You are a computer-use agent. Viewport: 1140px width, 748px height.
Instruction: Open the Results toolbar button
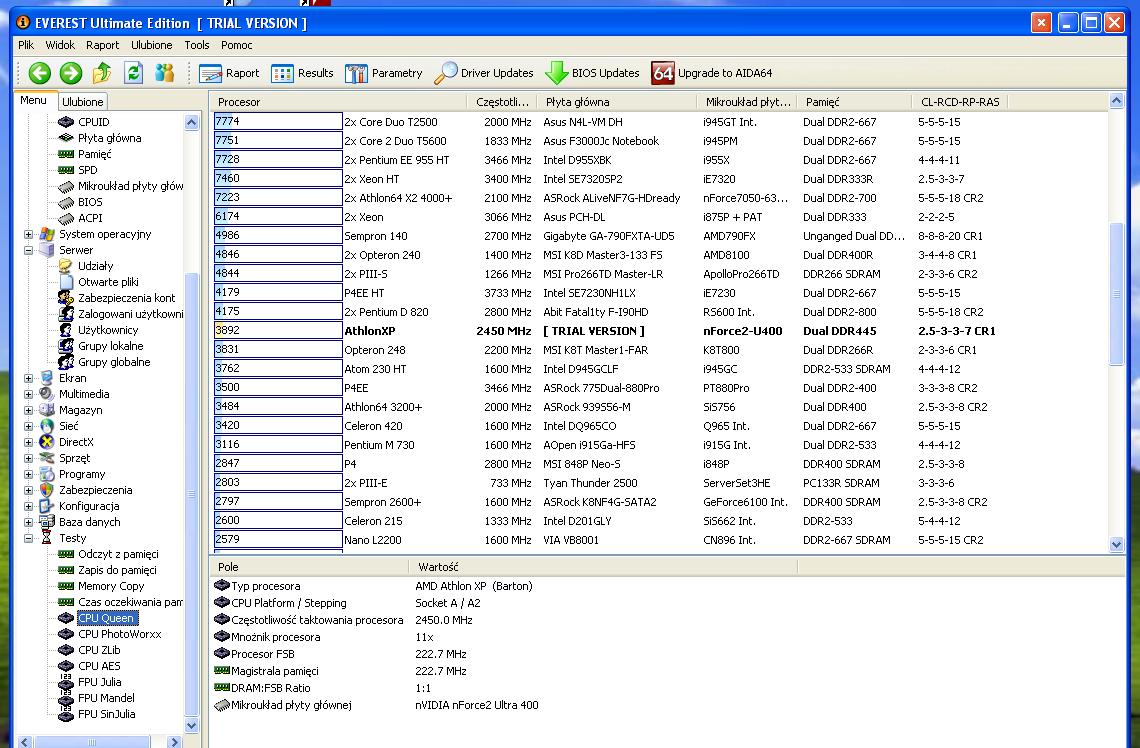[x=302, y=73]
